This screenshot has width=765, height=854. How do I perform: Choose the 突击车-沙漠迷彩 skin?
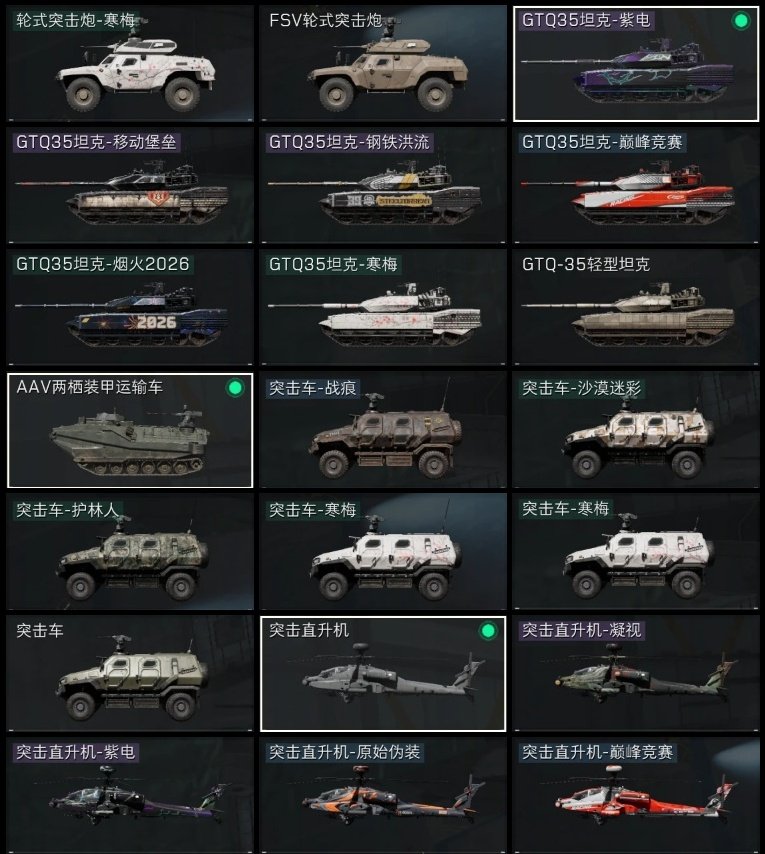point(636,430)
